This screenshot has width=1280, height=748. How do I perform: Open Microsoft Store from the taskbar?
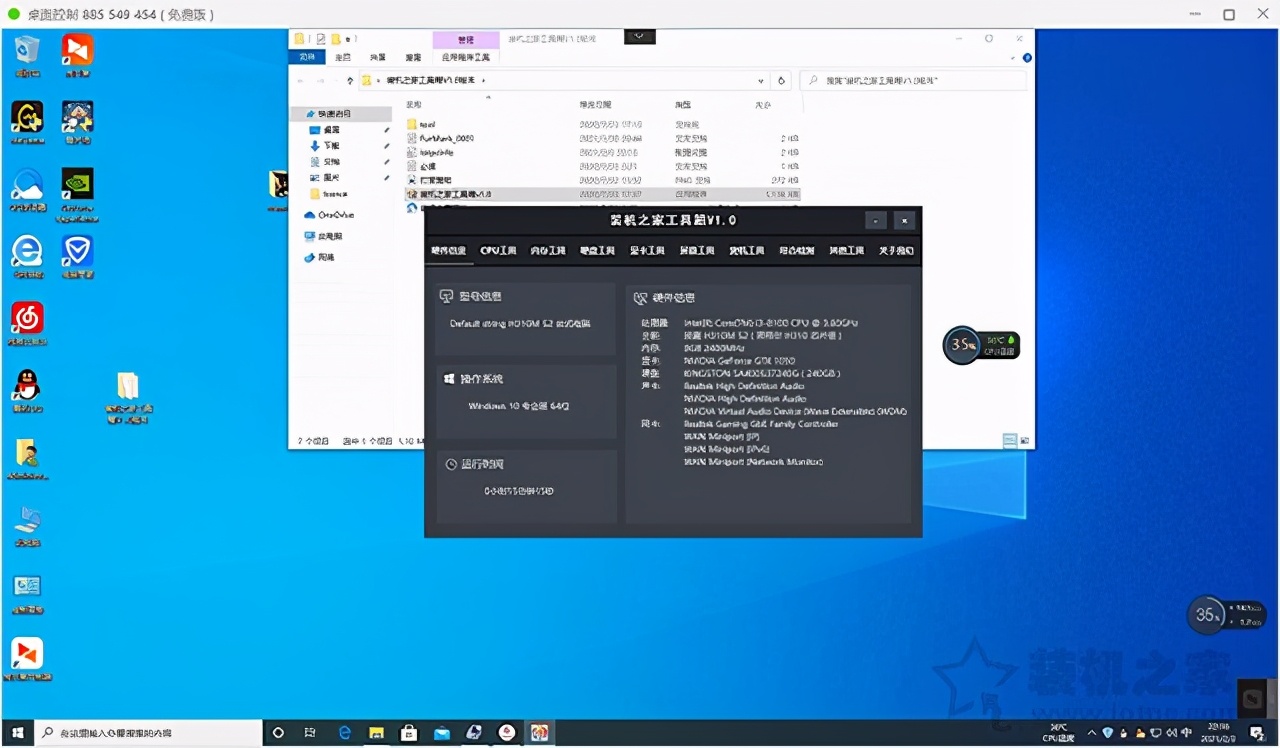(x=409, y=733)
